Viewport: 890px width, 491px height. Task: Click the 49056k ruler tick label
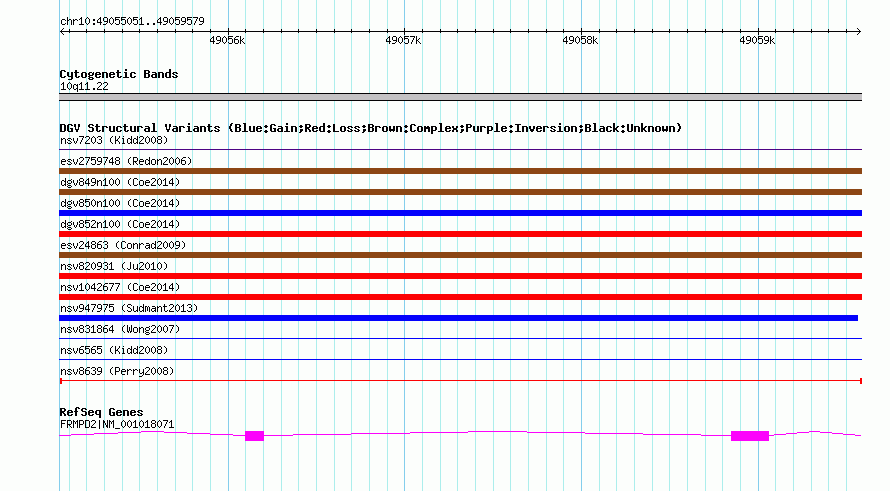click(x=227, y=41)
